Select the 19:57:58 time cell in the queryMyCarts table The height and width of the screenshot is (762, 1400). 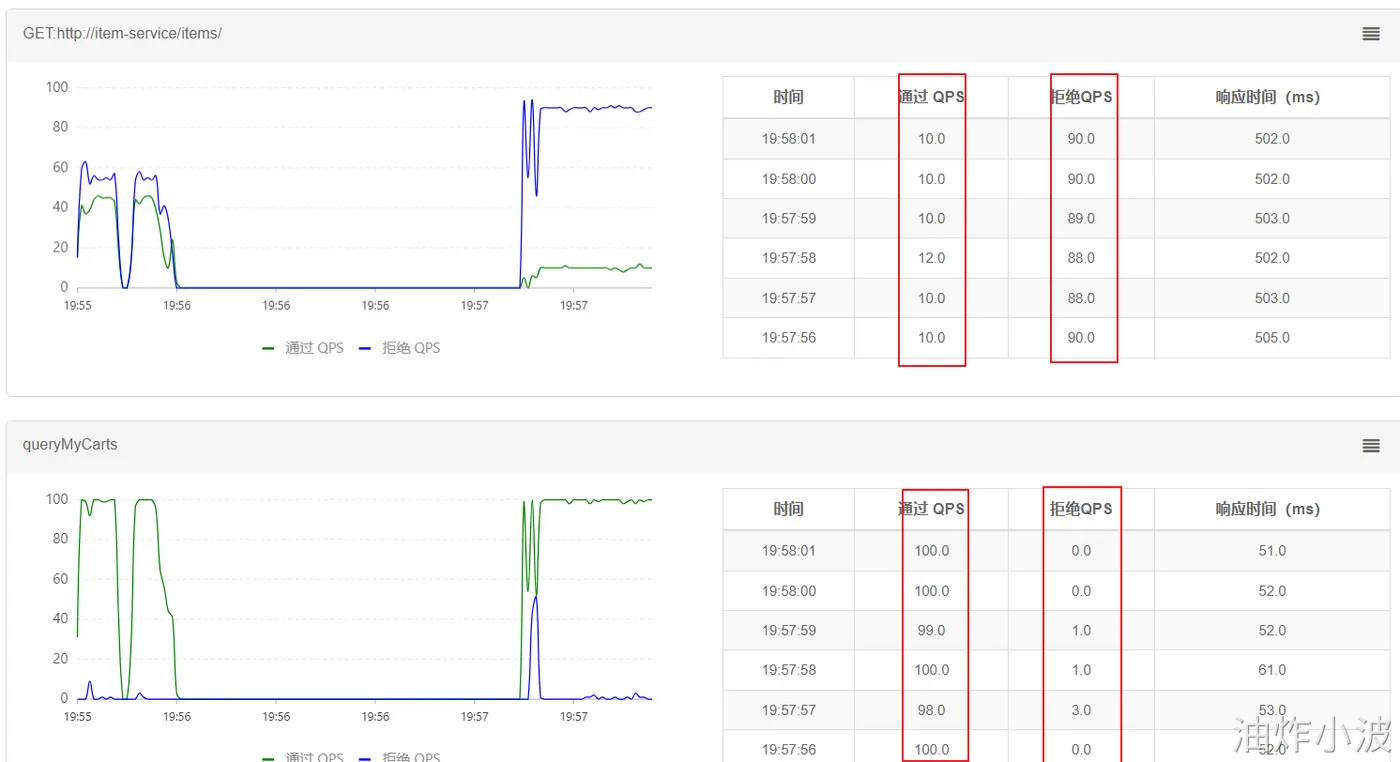789,670
